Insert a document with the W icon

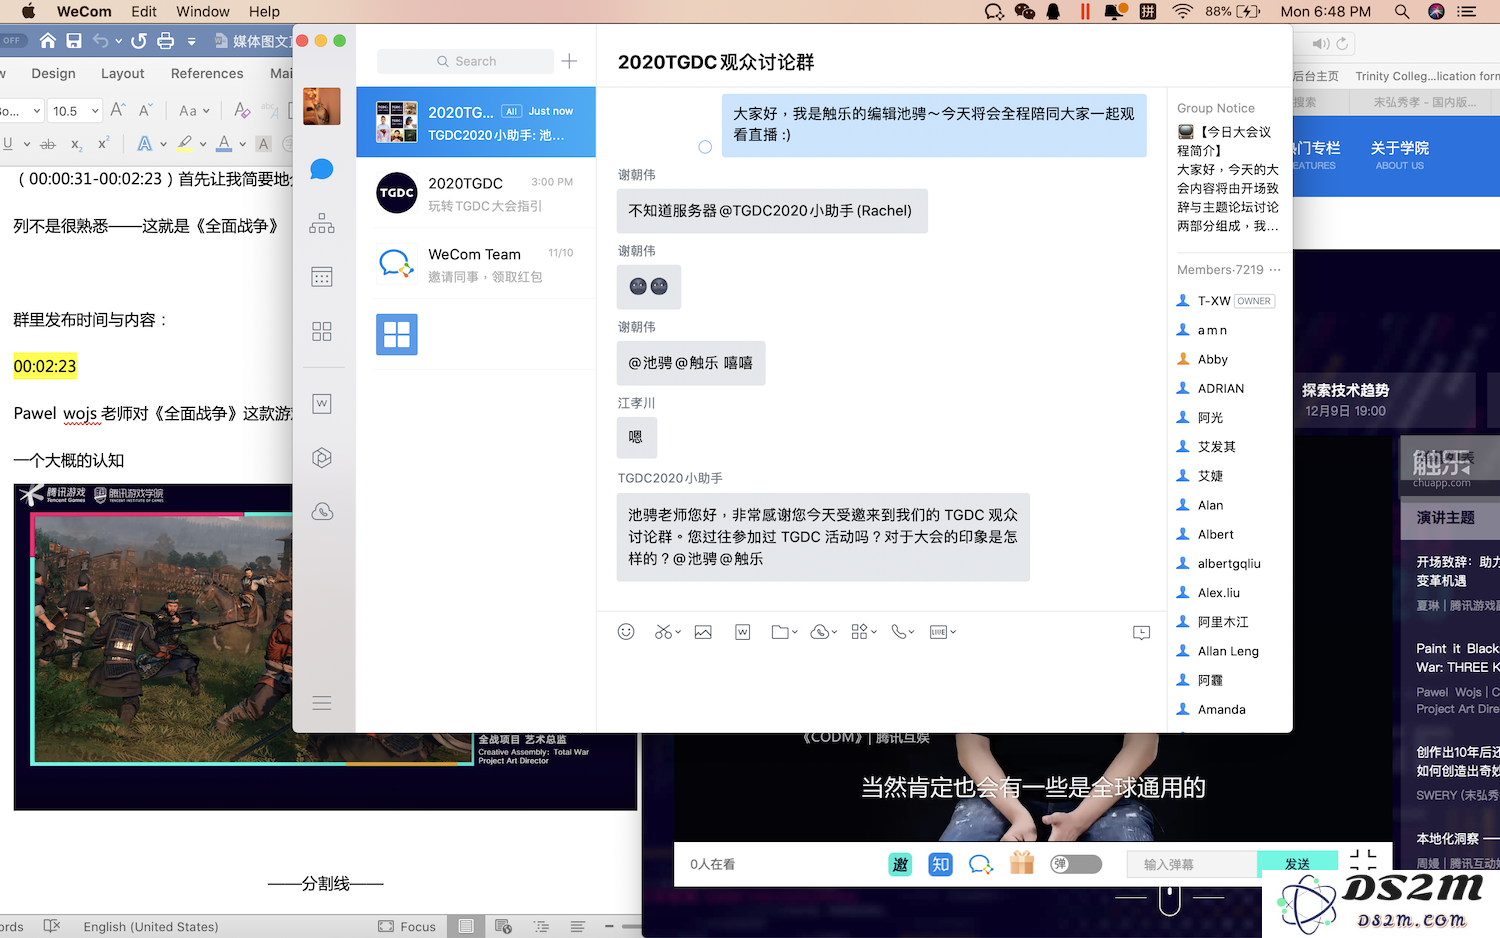pos(743,632)
